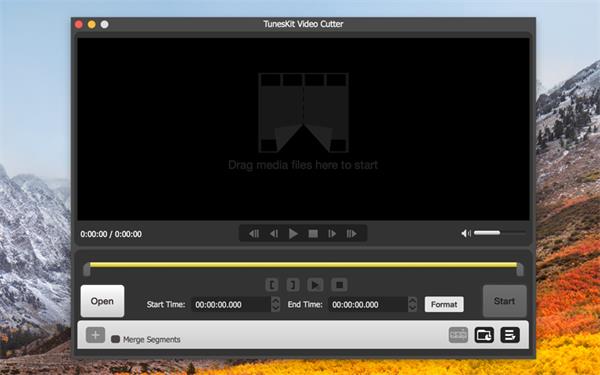Step forward one frame

332,233
